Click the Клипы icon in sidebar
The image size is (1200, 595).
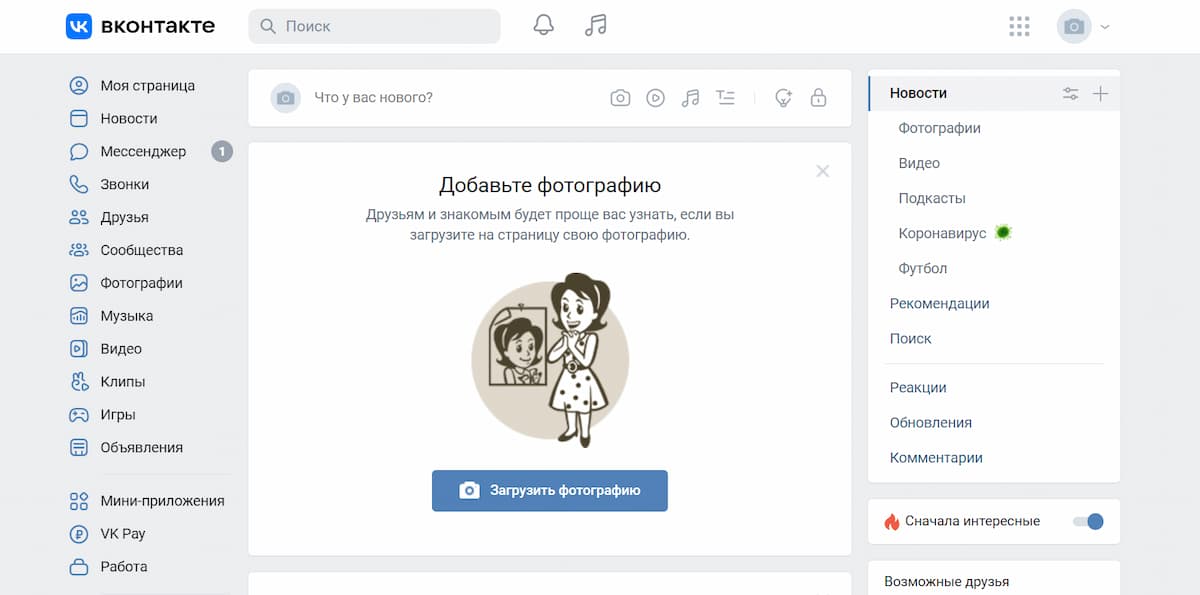pos(79,381)
